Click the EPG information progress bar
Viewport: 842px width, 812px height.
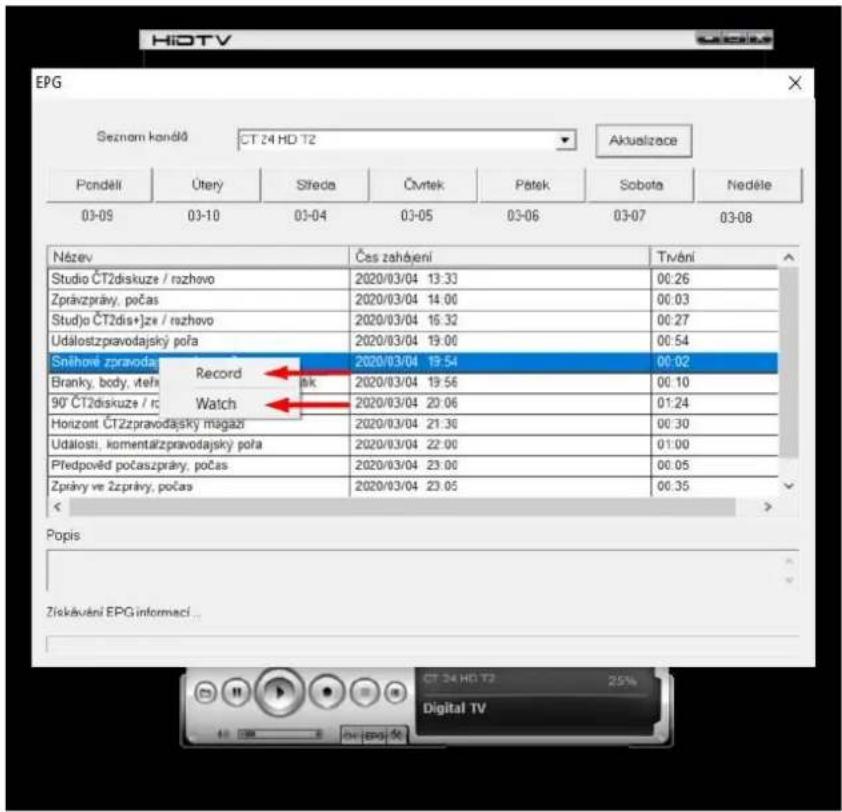pos(423,643)
